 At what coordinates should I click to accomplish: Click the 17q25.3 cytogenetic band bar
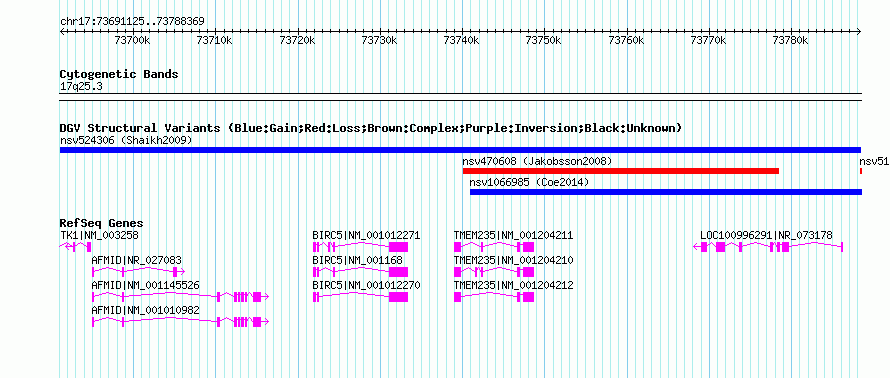pos(460,96)
